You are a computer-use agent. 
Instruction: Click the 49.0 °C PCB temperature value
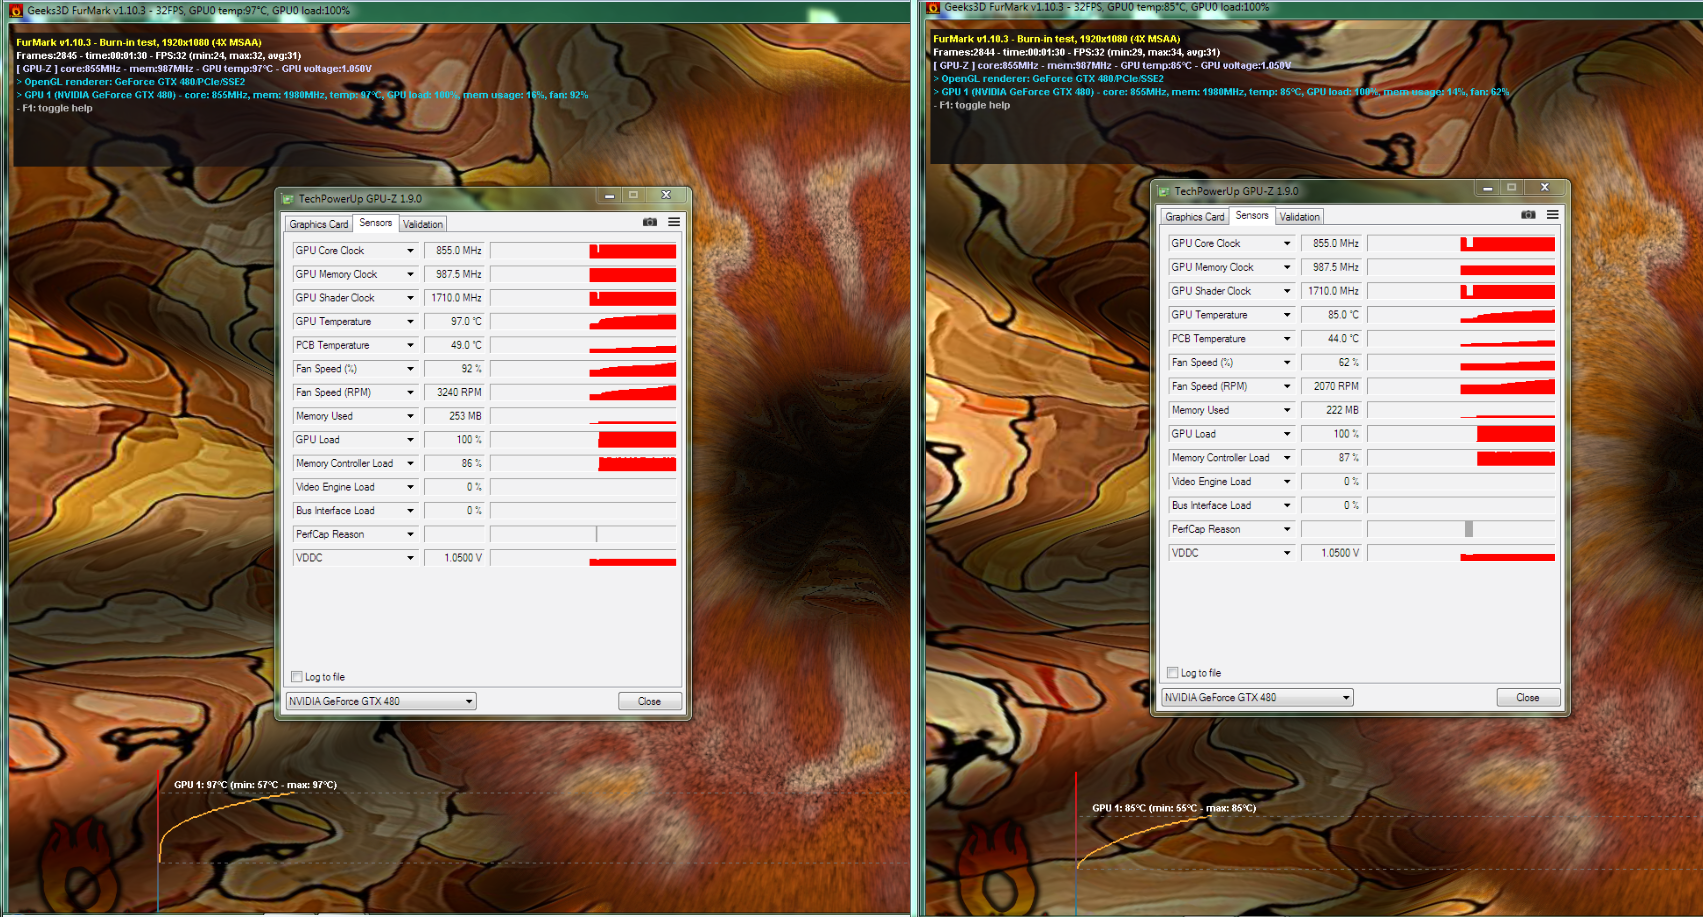click(x=455, y=345)
